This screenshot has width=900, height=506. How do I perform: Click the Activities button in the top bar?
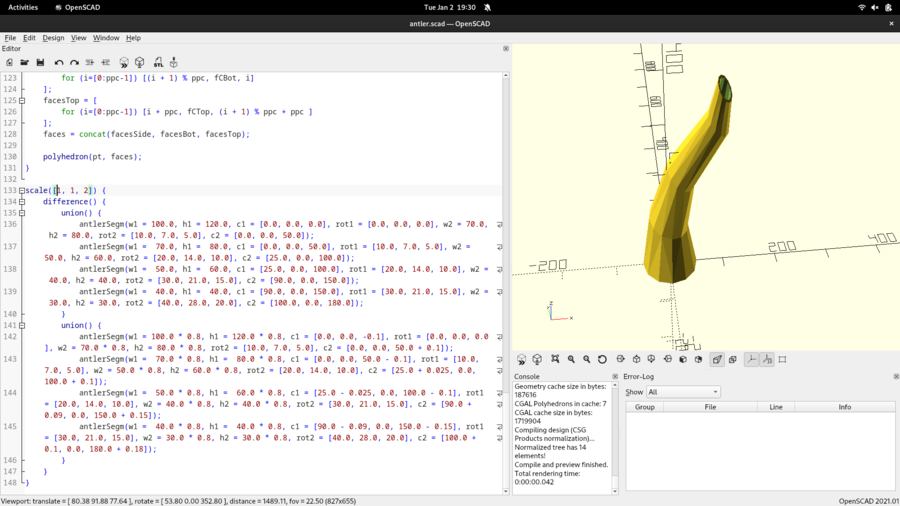pyautogui.click(x=22, y=7)
